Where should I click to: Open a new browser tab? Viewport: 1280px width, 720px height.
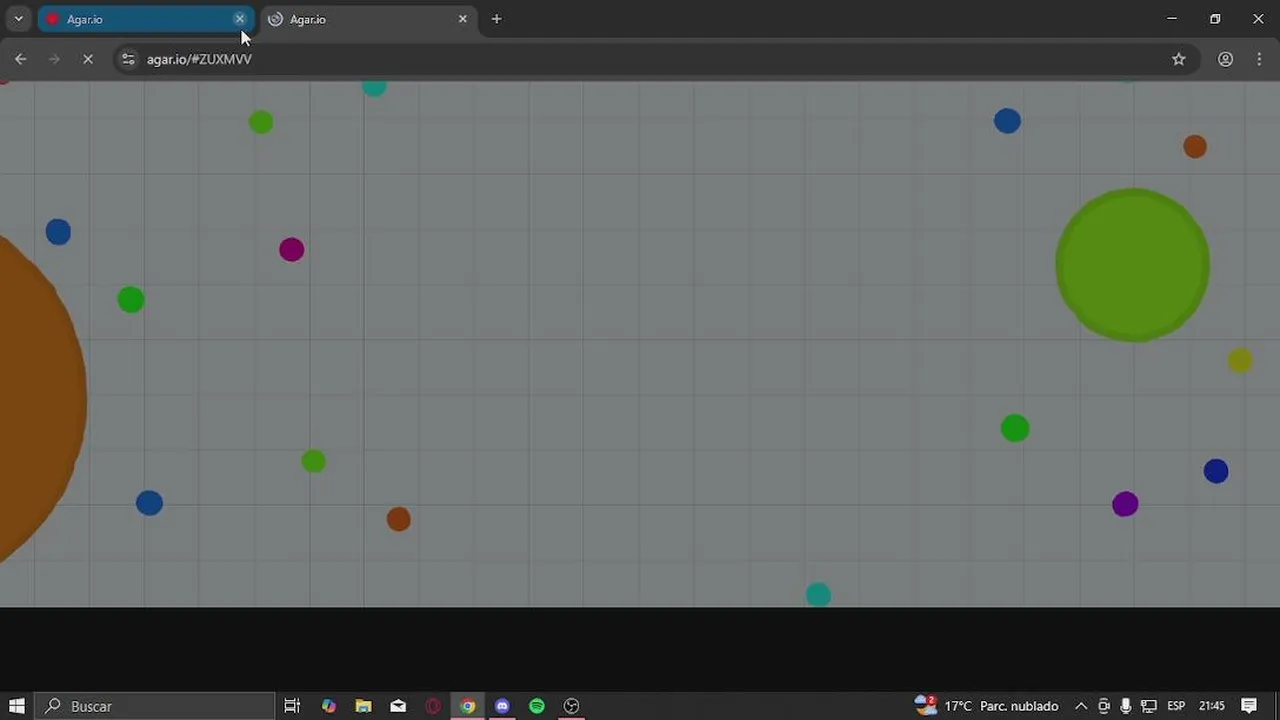pos(496,19)
